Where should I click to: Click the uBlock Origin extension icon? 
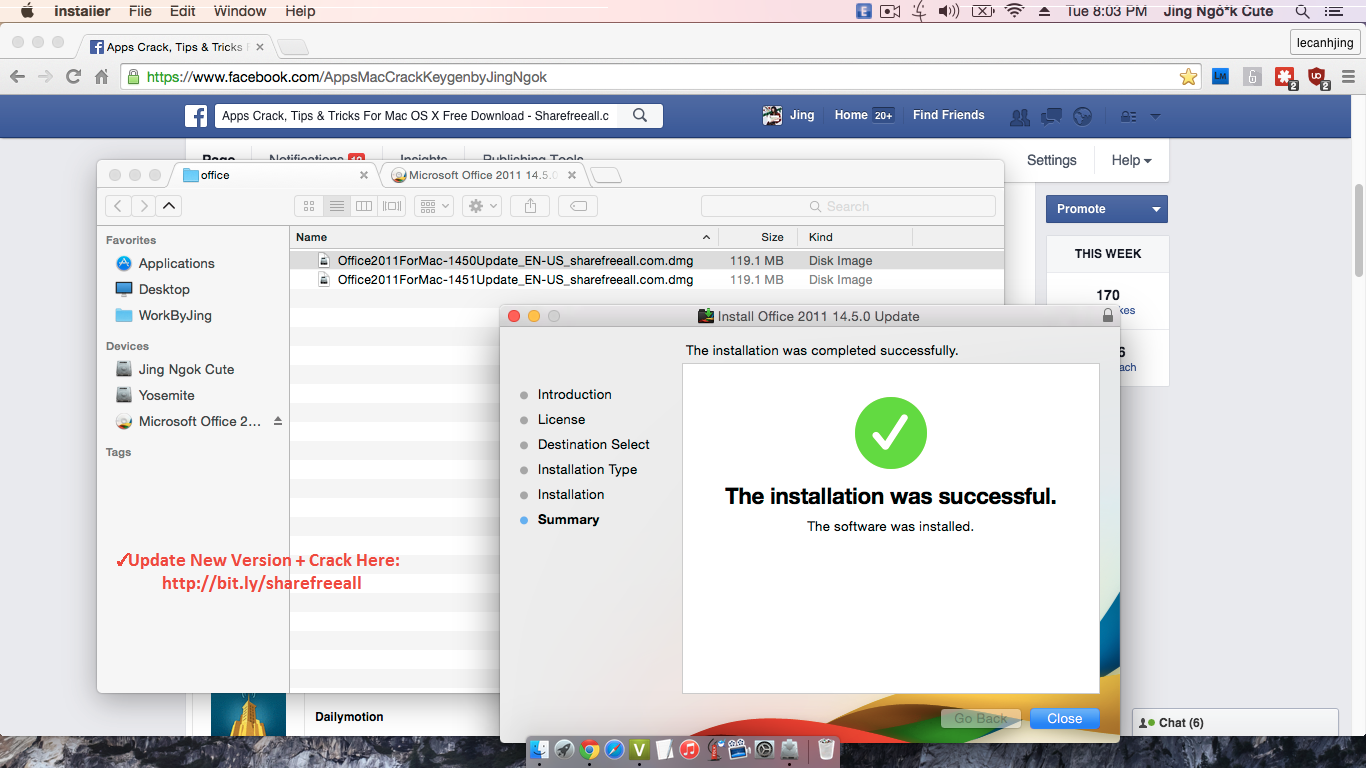coord(1317,77)
